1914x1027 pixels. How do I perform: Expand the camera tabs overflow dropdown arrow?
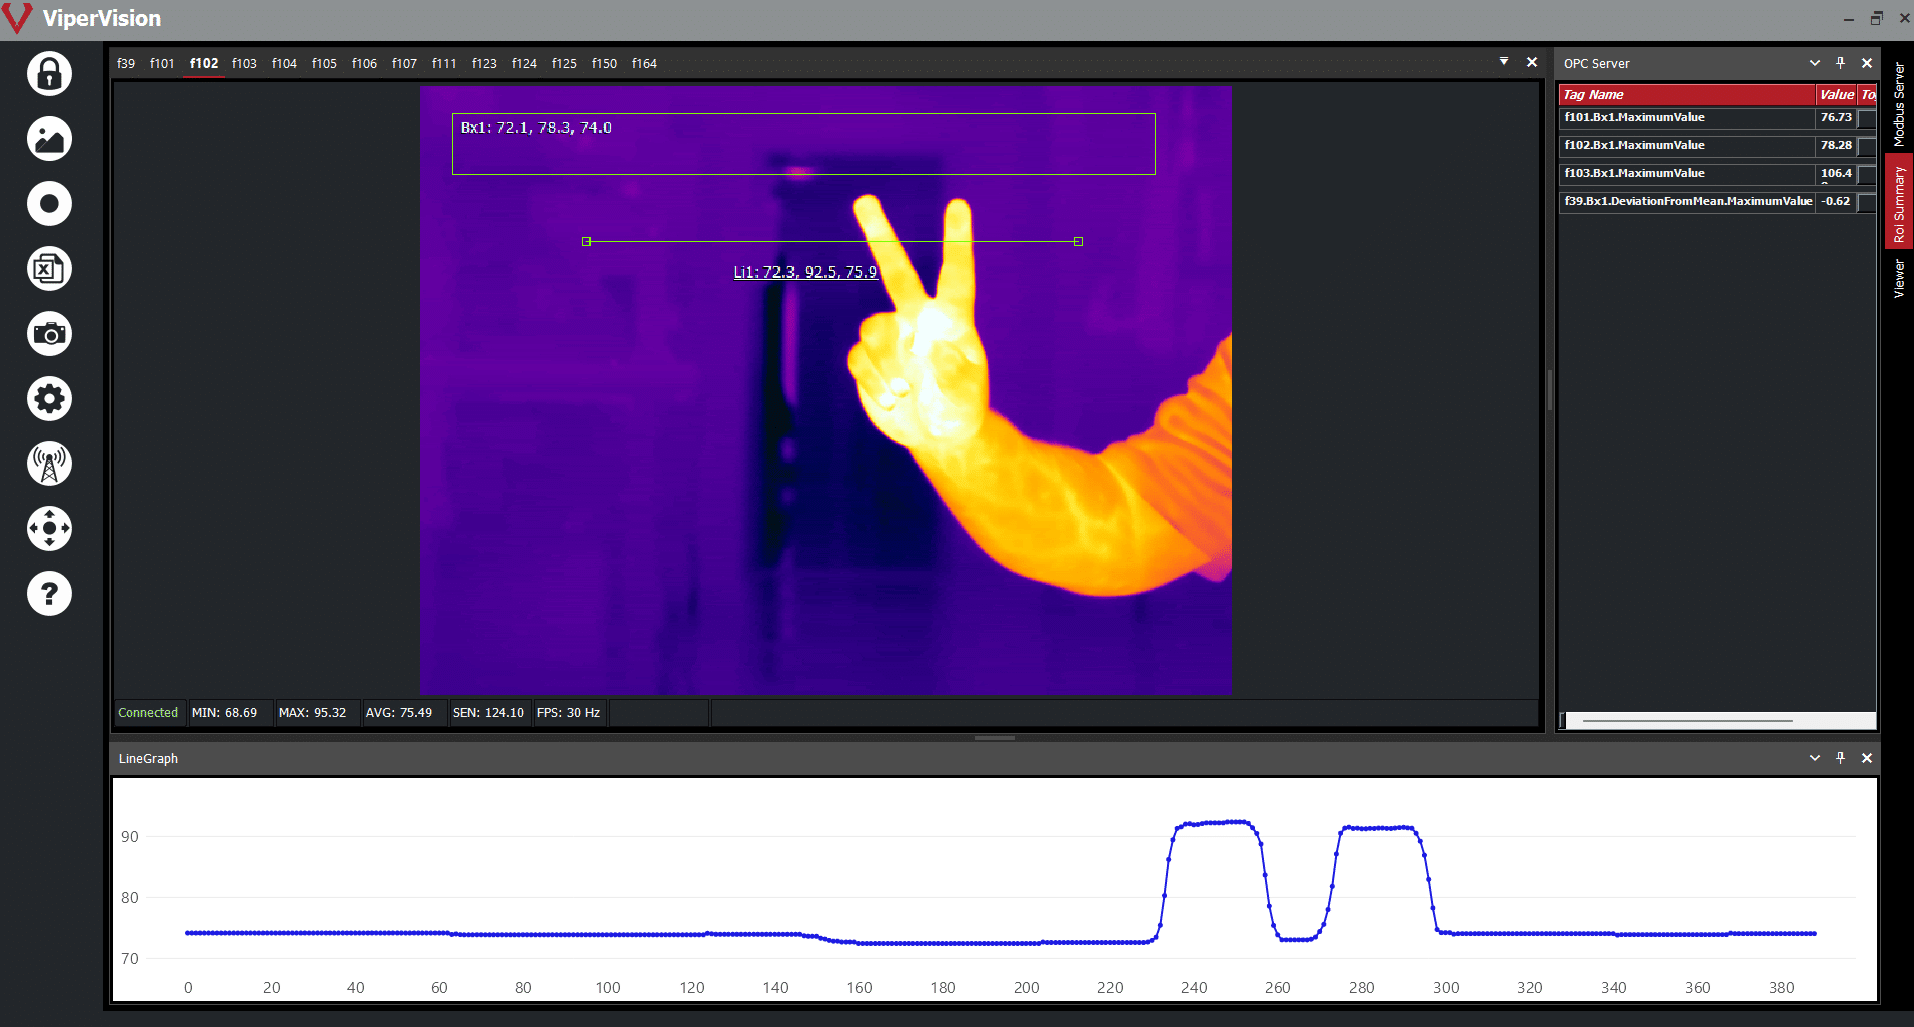click(1504, 62)
